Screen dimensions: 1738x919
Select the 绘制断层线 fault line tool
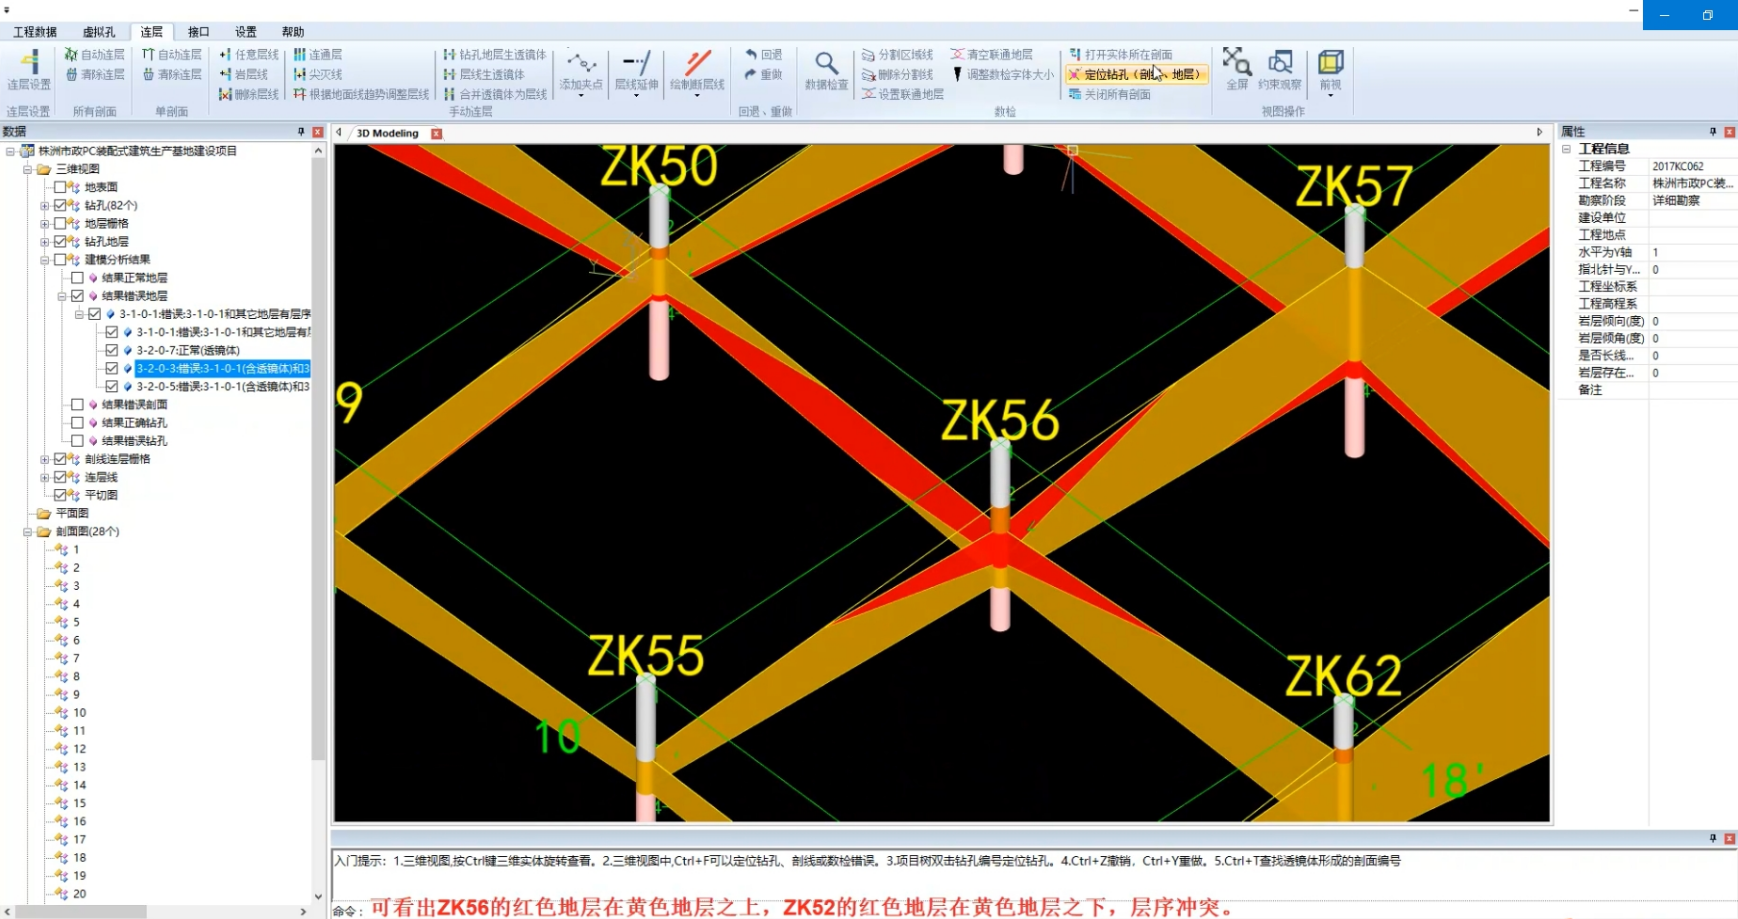pos(697,70)
